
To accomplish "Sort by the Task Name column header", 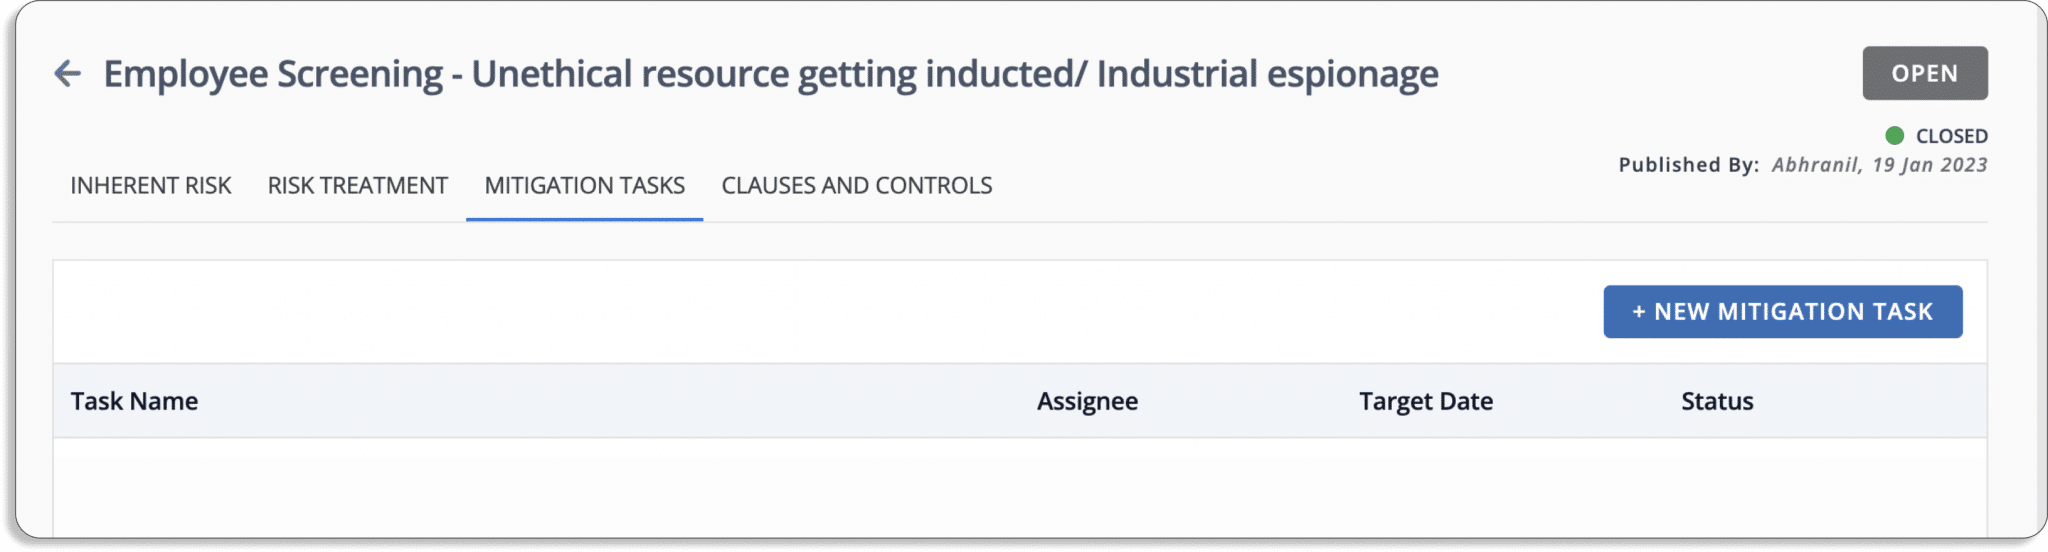I will point(134,401).
